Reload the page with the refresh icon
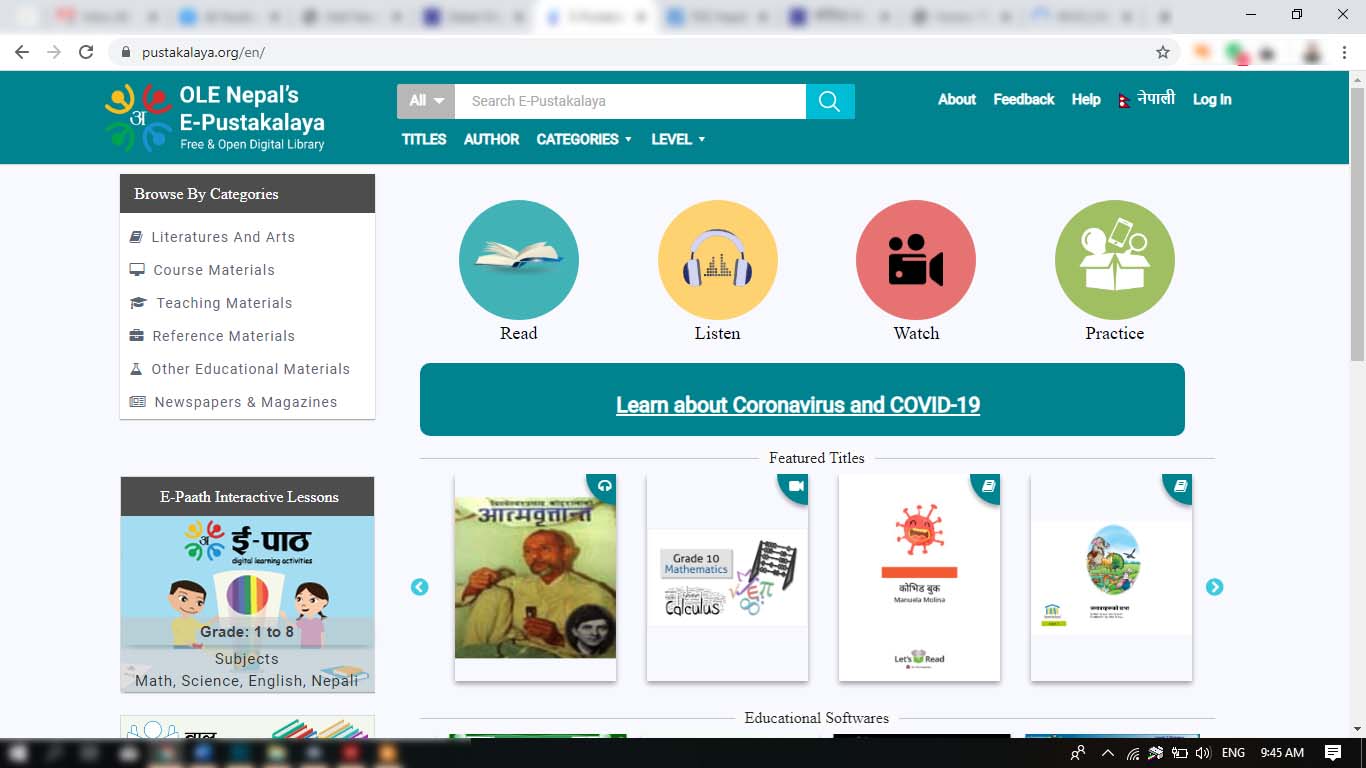 [86, 52]
